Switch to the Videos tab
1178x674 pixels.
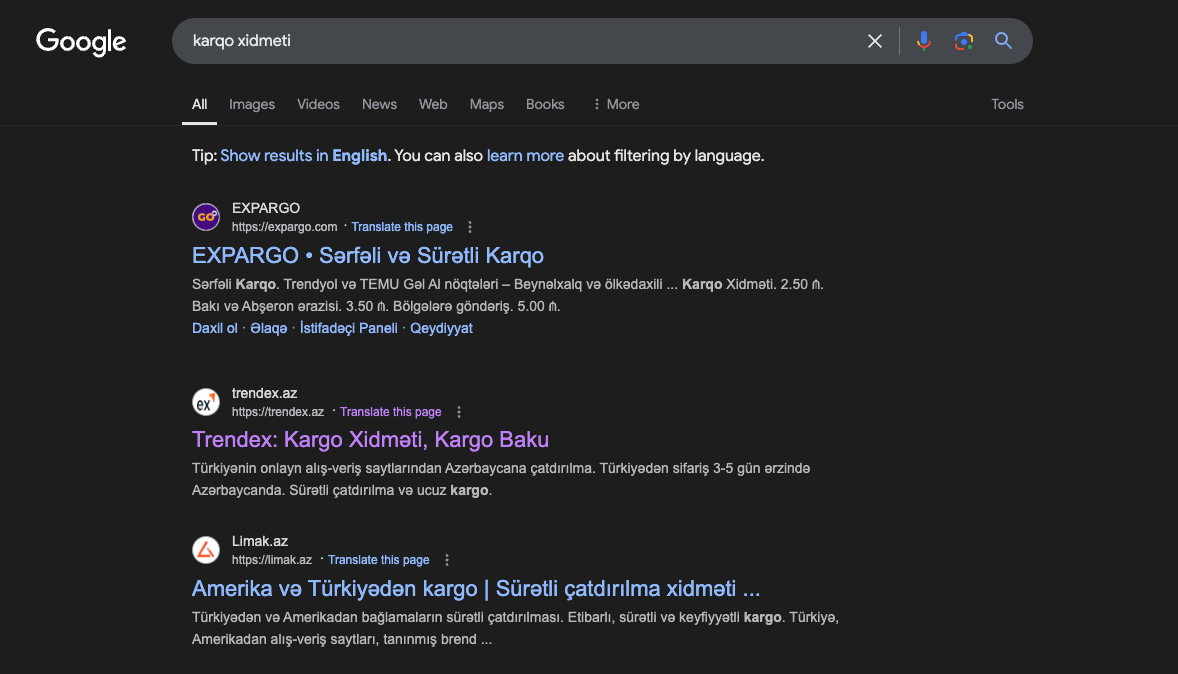pyautogui.click(x=318, y=104)
